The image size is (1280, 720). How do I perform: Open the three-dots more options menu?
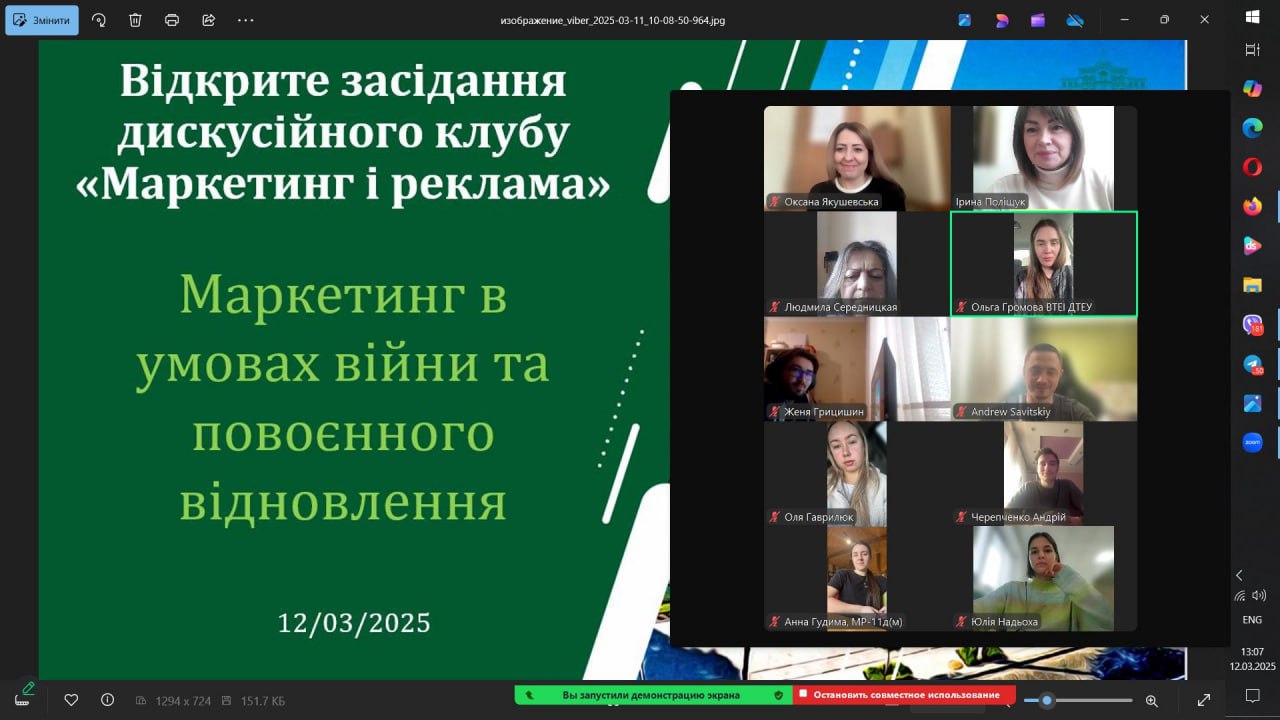[245, 20]
